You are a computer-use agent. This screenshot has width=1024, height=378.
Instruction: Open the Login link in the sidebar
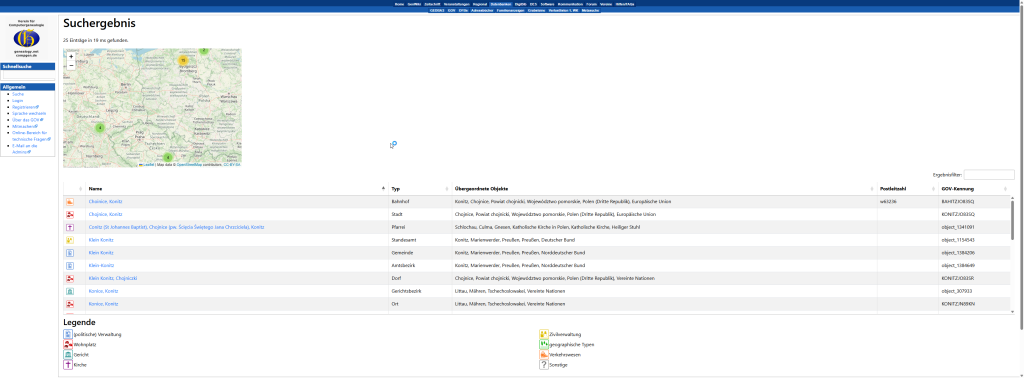(18, 101)
